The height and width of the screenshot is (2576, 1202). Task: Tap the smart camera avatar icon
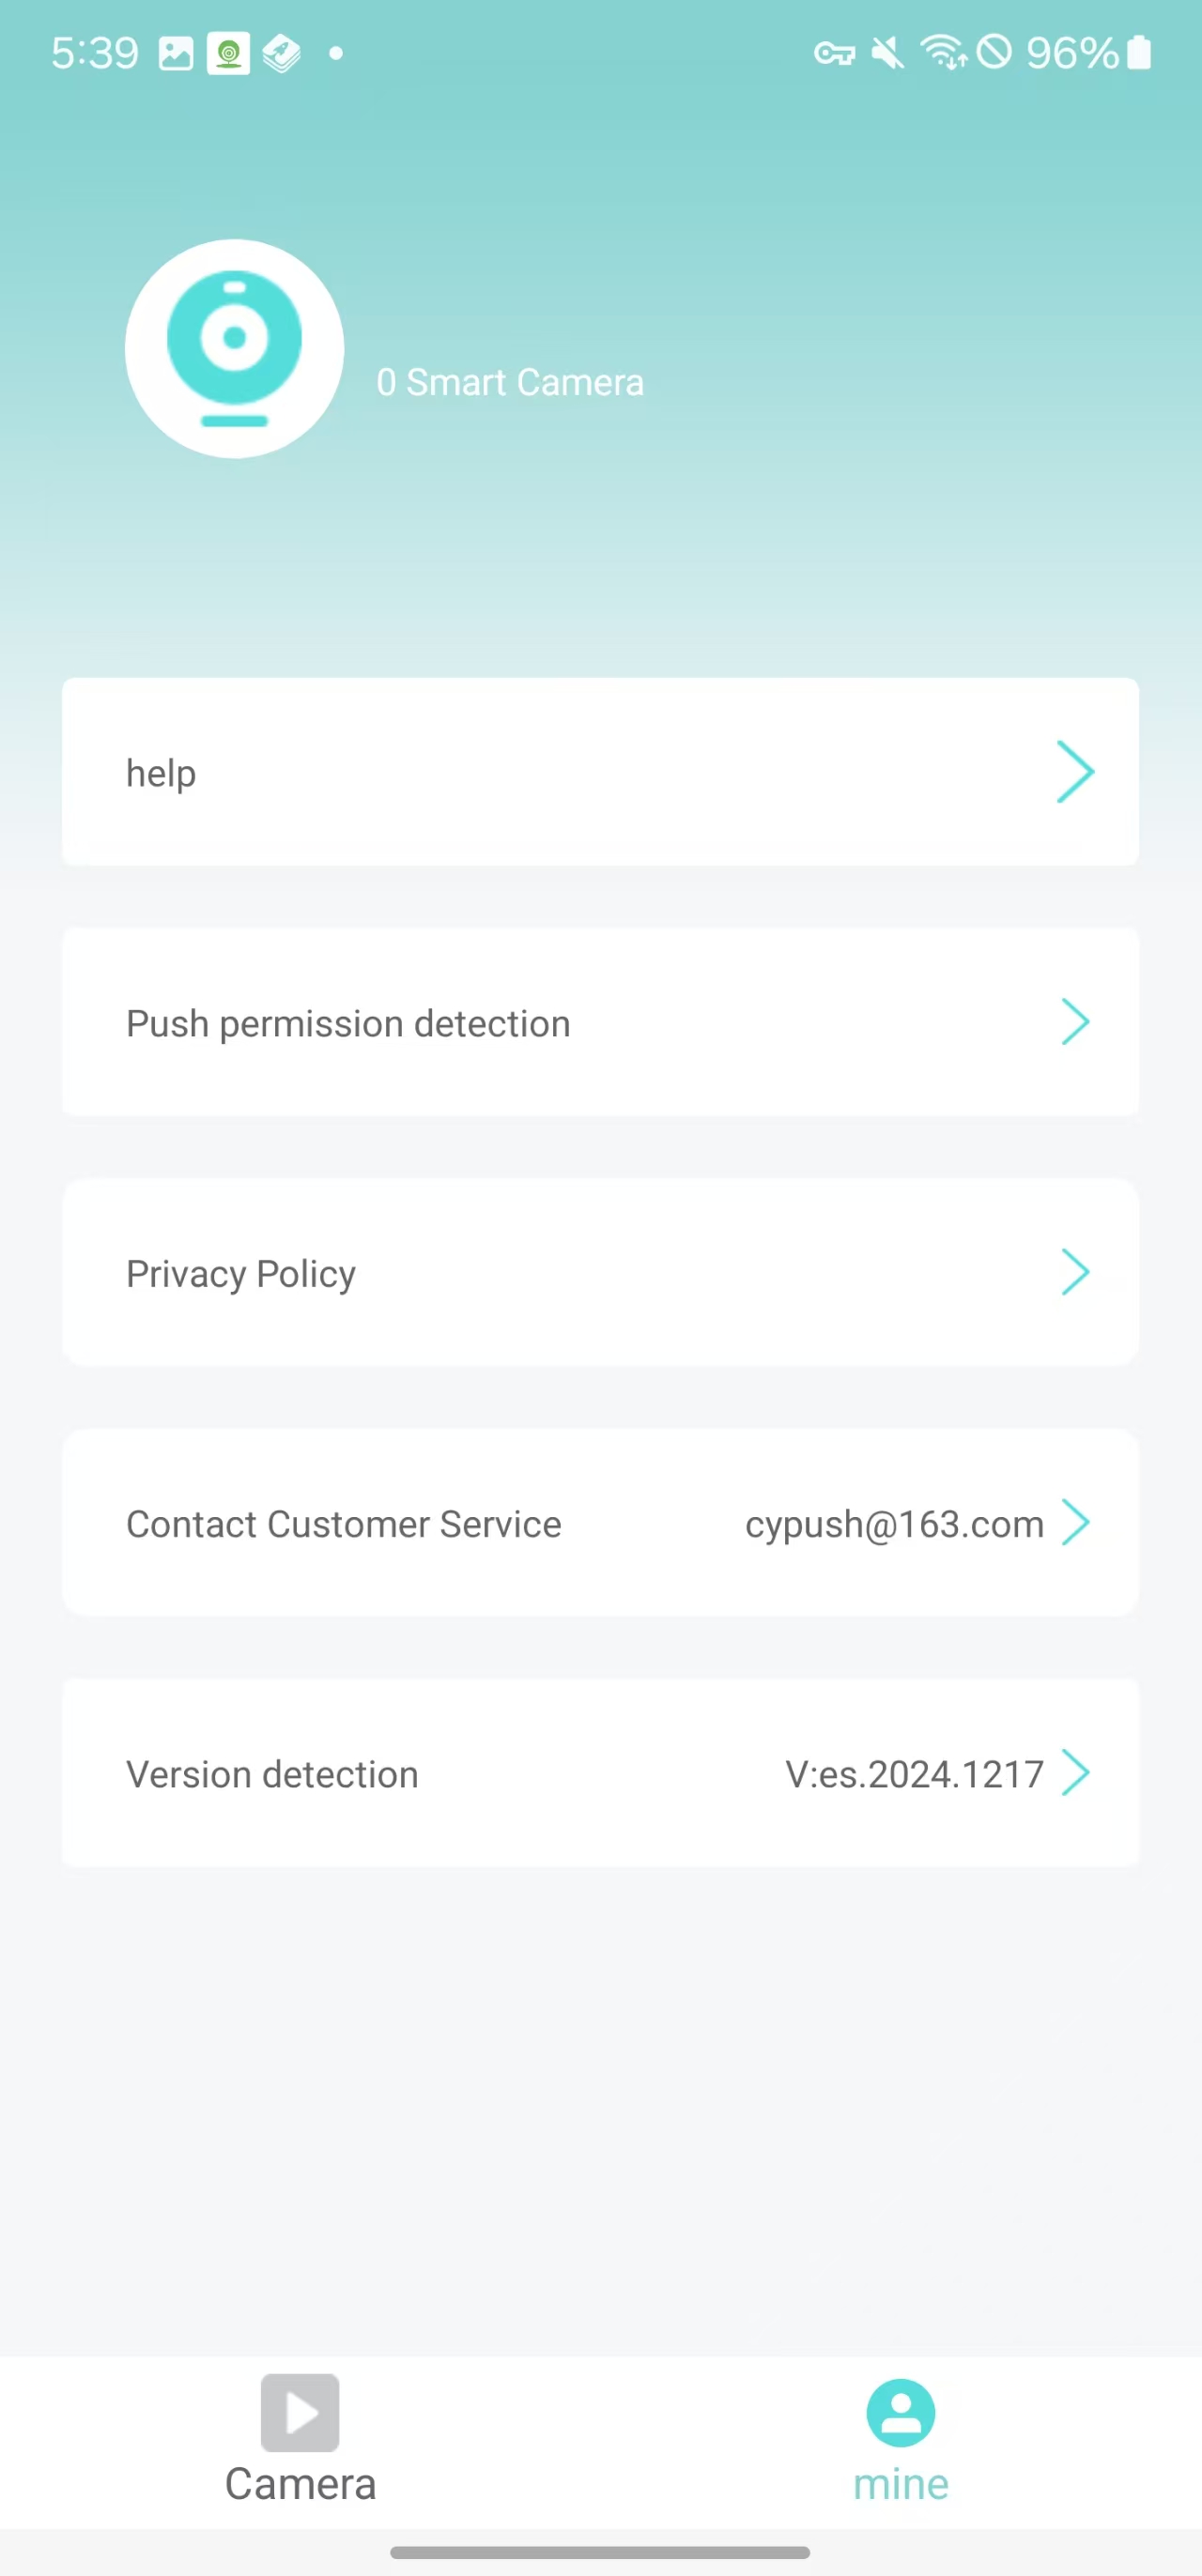(x=234, y=348)
